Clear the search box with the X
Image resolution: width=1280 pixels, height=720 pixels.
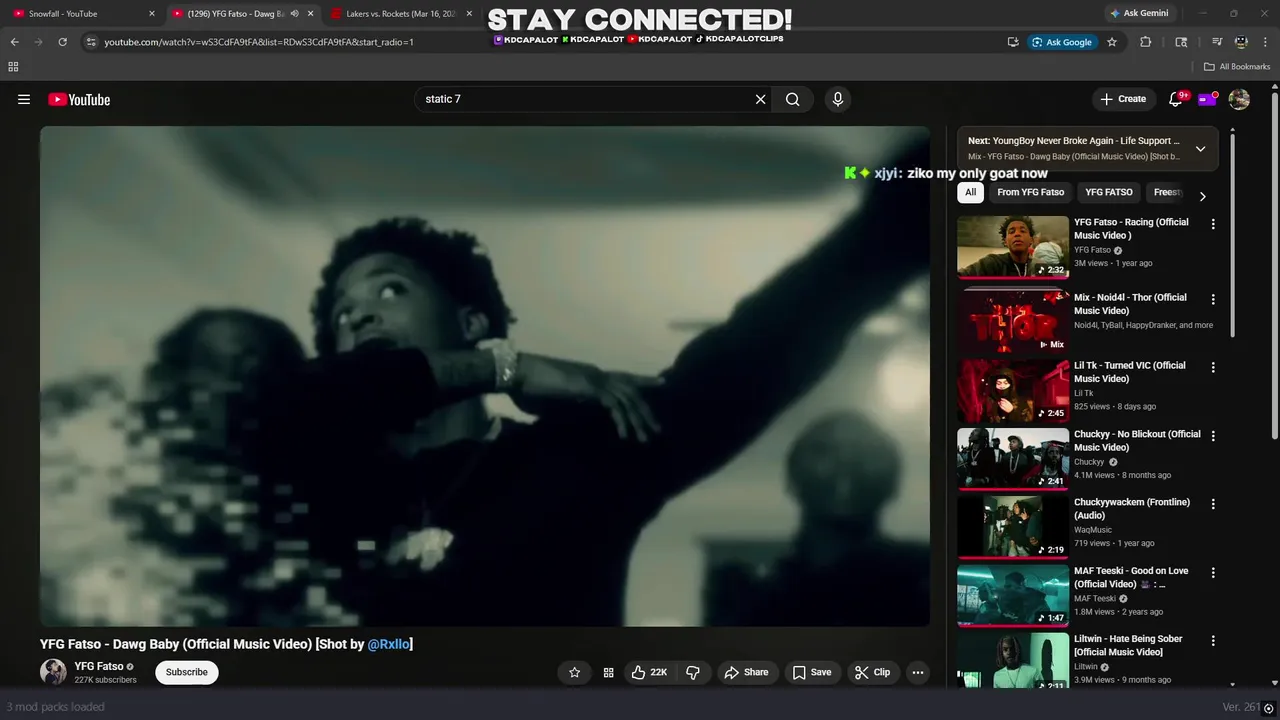click(x=760, y=99)
